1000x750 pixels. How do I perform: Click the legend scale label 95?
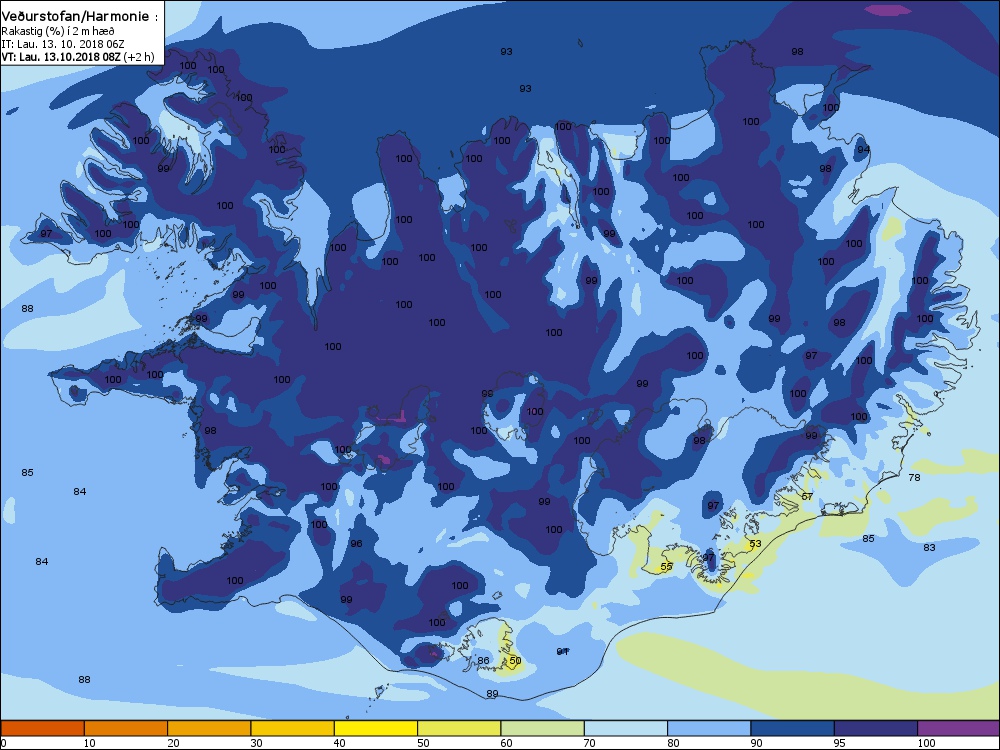click(840, 743)
